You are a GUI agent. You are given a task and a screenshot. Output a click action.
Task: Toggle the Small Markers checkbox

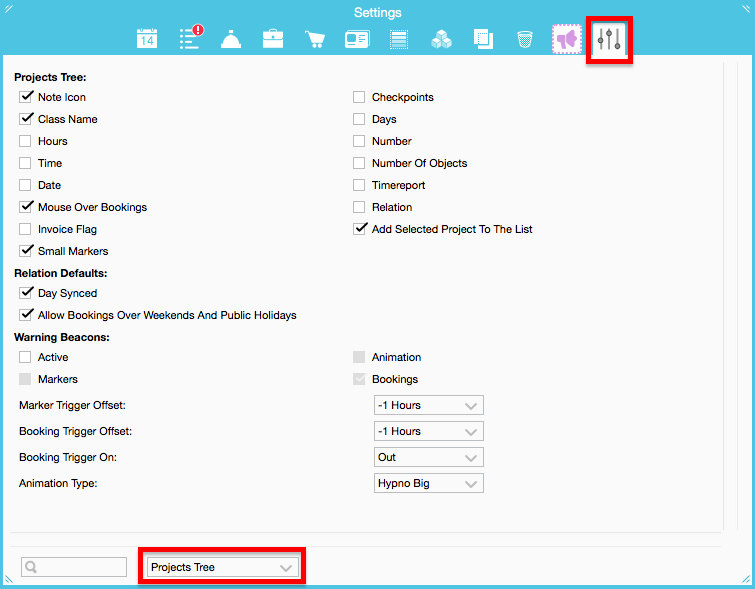26,251
